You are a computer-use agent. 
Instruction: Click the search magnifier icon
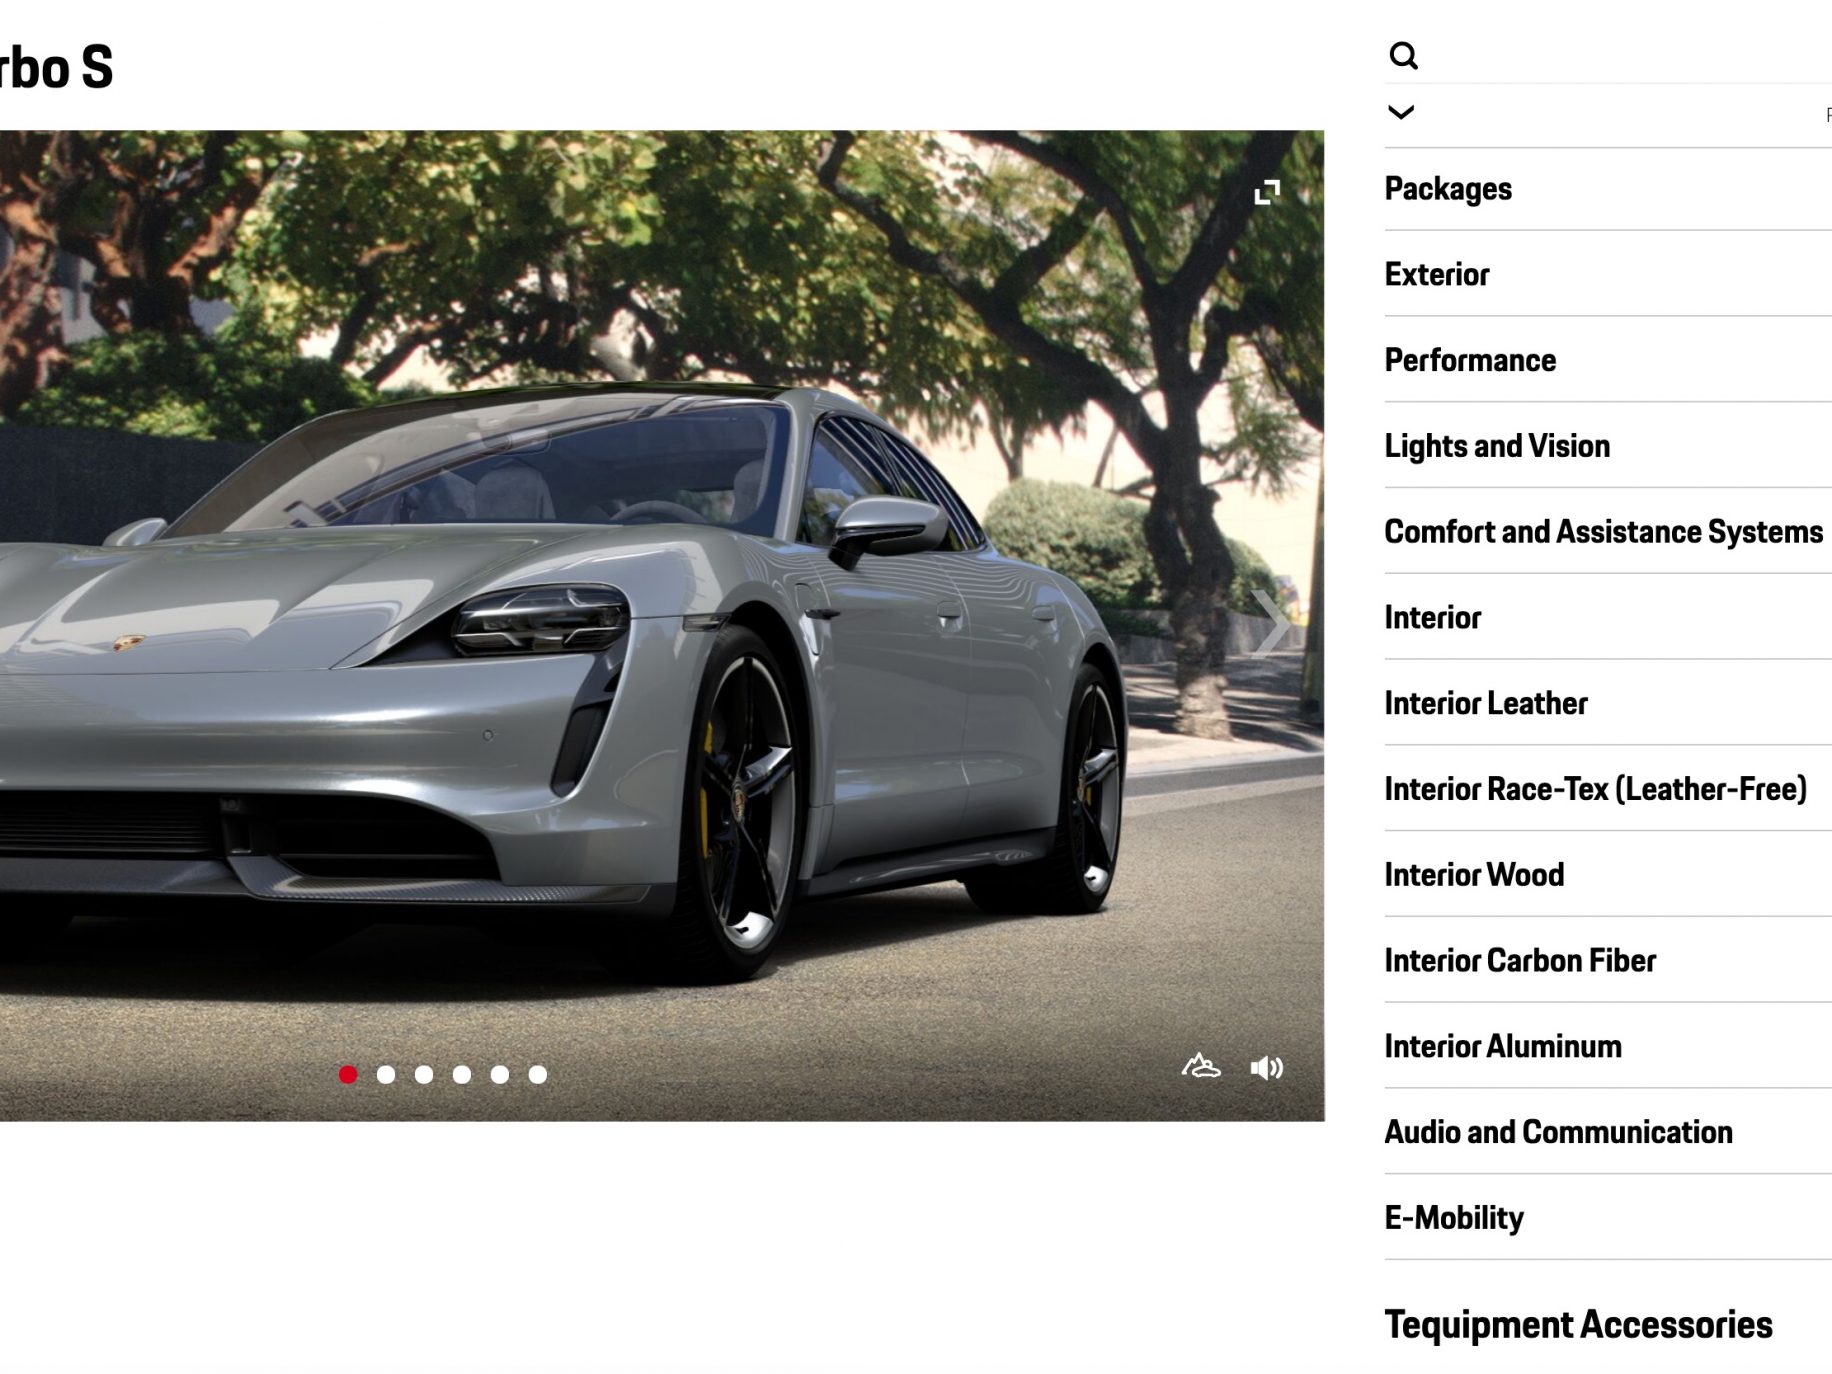coord(1403,56)
